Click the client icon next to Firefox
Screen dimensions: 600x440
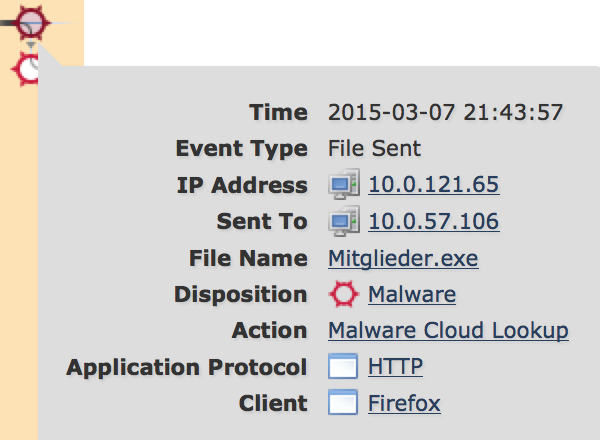(x=343, y=403)
